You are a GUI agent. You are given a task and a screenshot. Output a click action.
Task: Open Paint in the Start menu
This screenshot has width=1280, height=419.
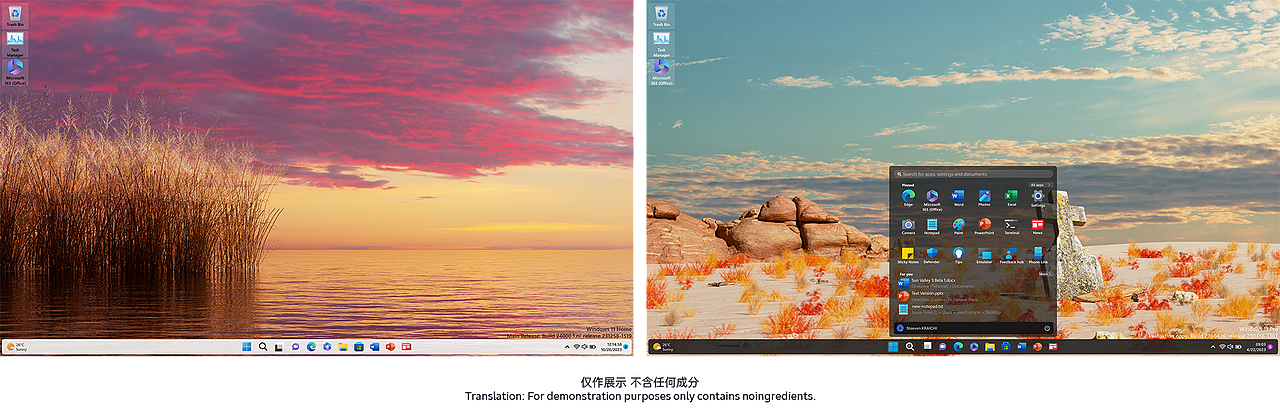[x=958, y=227]
